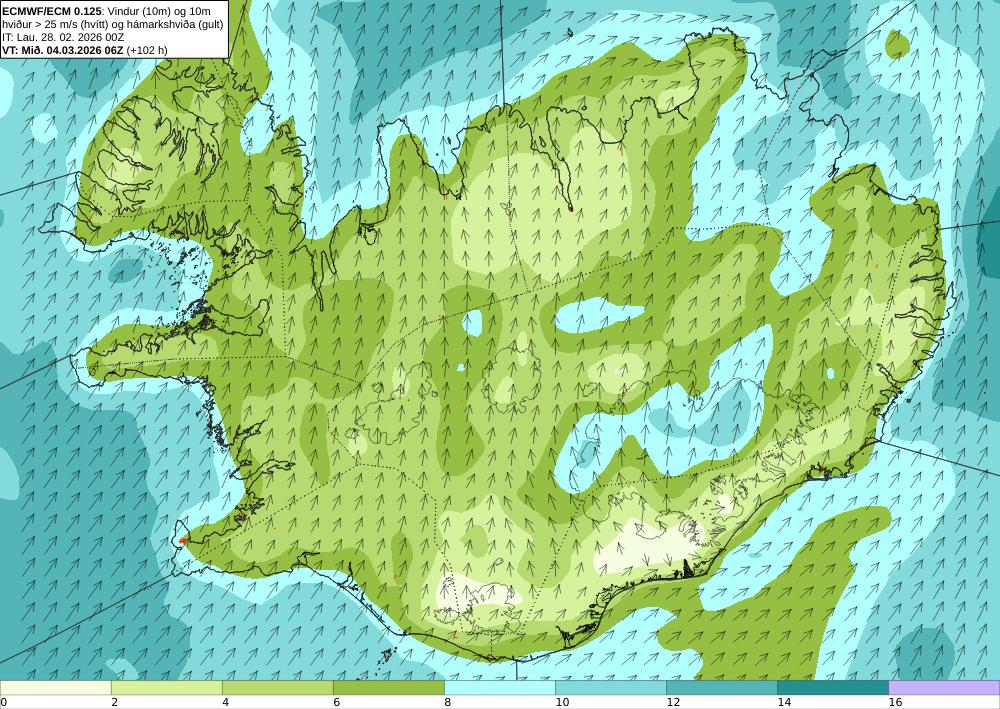
Task: Click the valid time "VT: Mið. 04.03.2026 06Z"
Action: click(62, 50)
